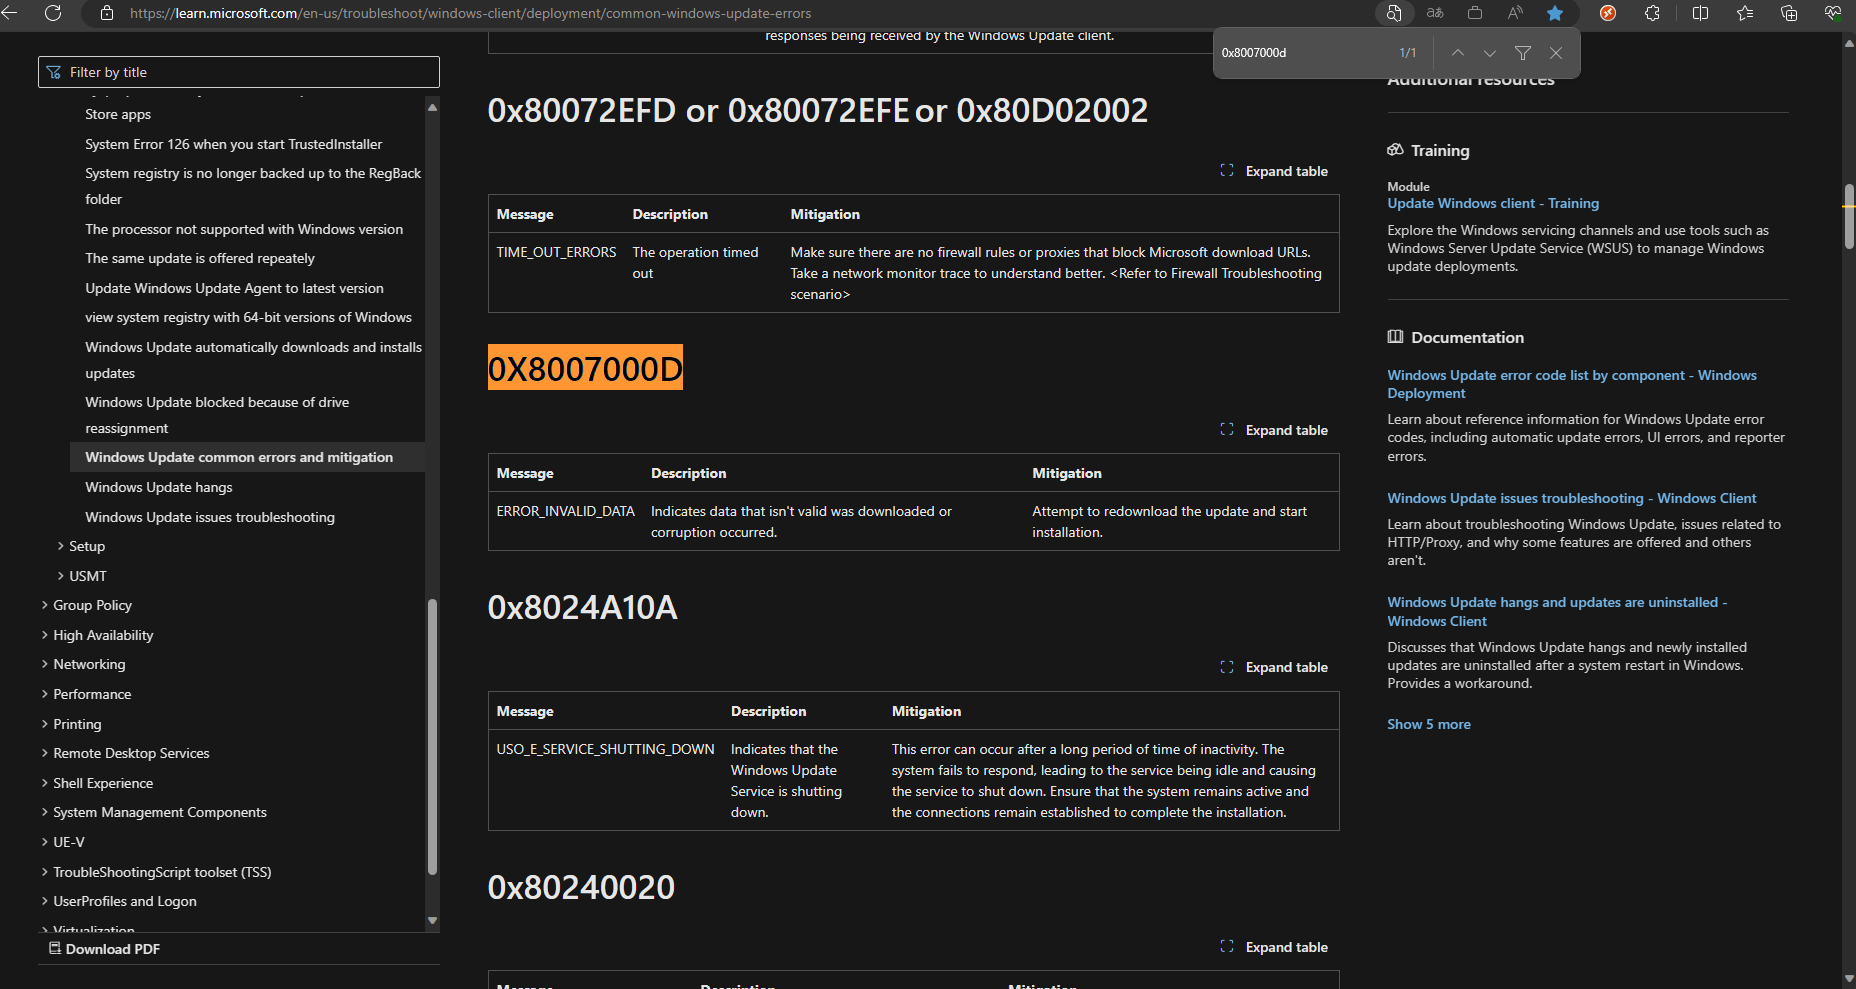
Task: Open processor not supported with Windows version
Action: point(244,229)
